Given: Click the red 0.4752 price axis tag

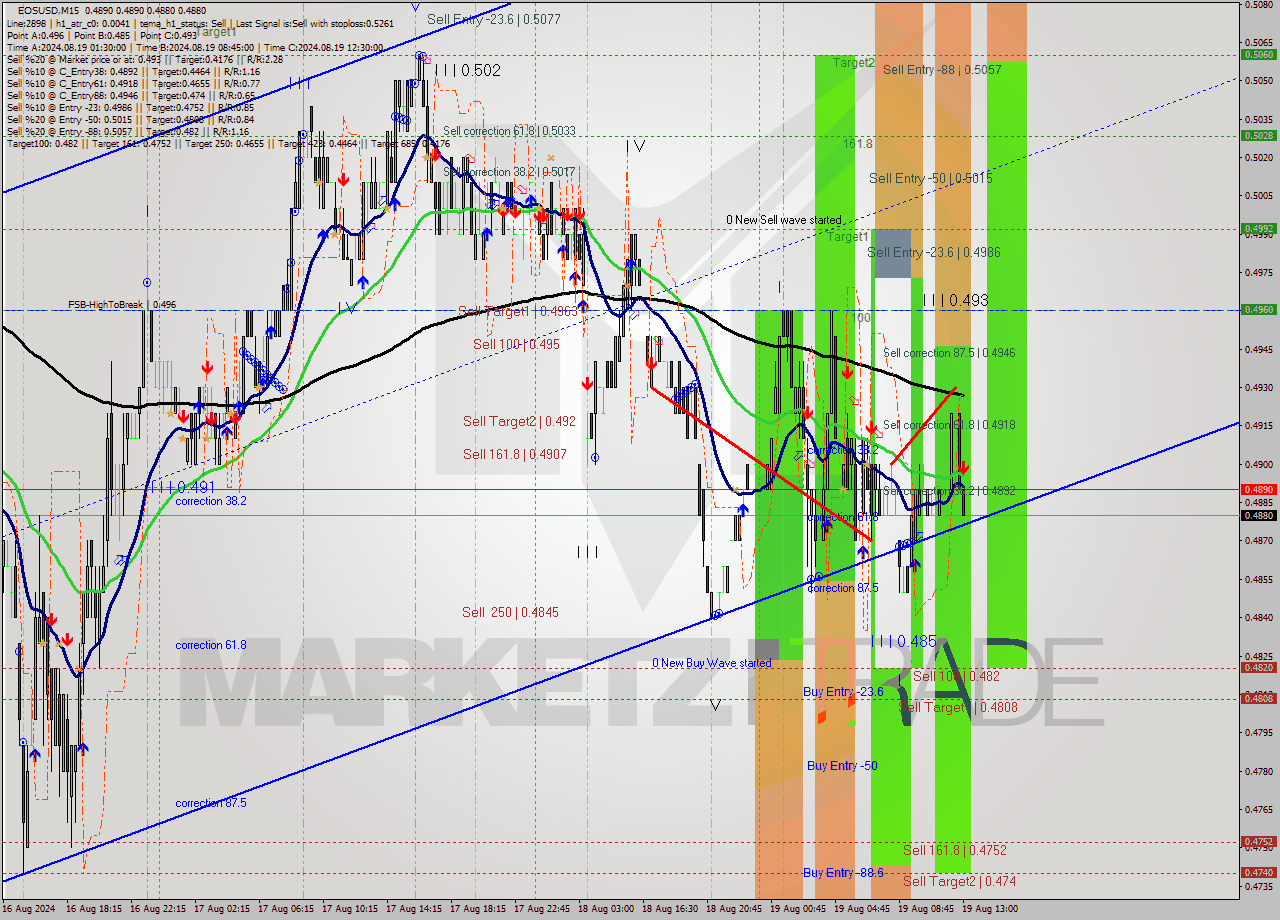Looking at the screenshot, I should 1258,842.
